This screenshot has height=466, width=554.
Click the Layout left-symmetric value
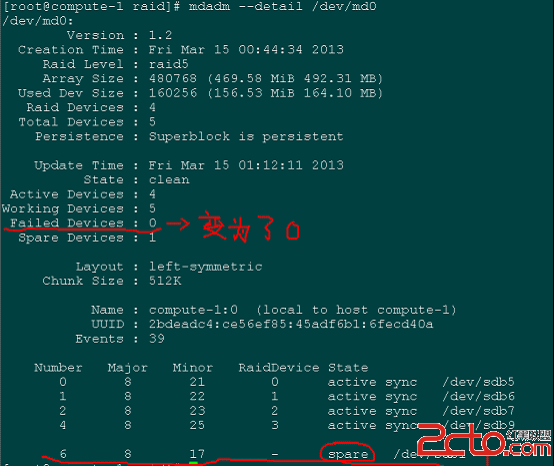(205, 266)
